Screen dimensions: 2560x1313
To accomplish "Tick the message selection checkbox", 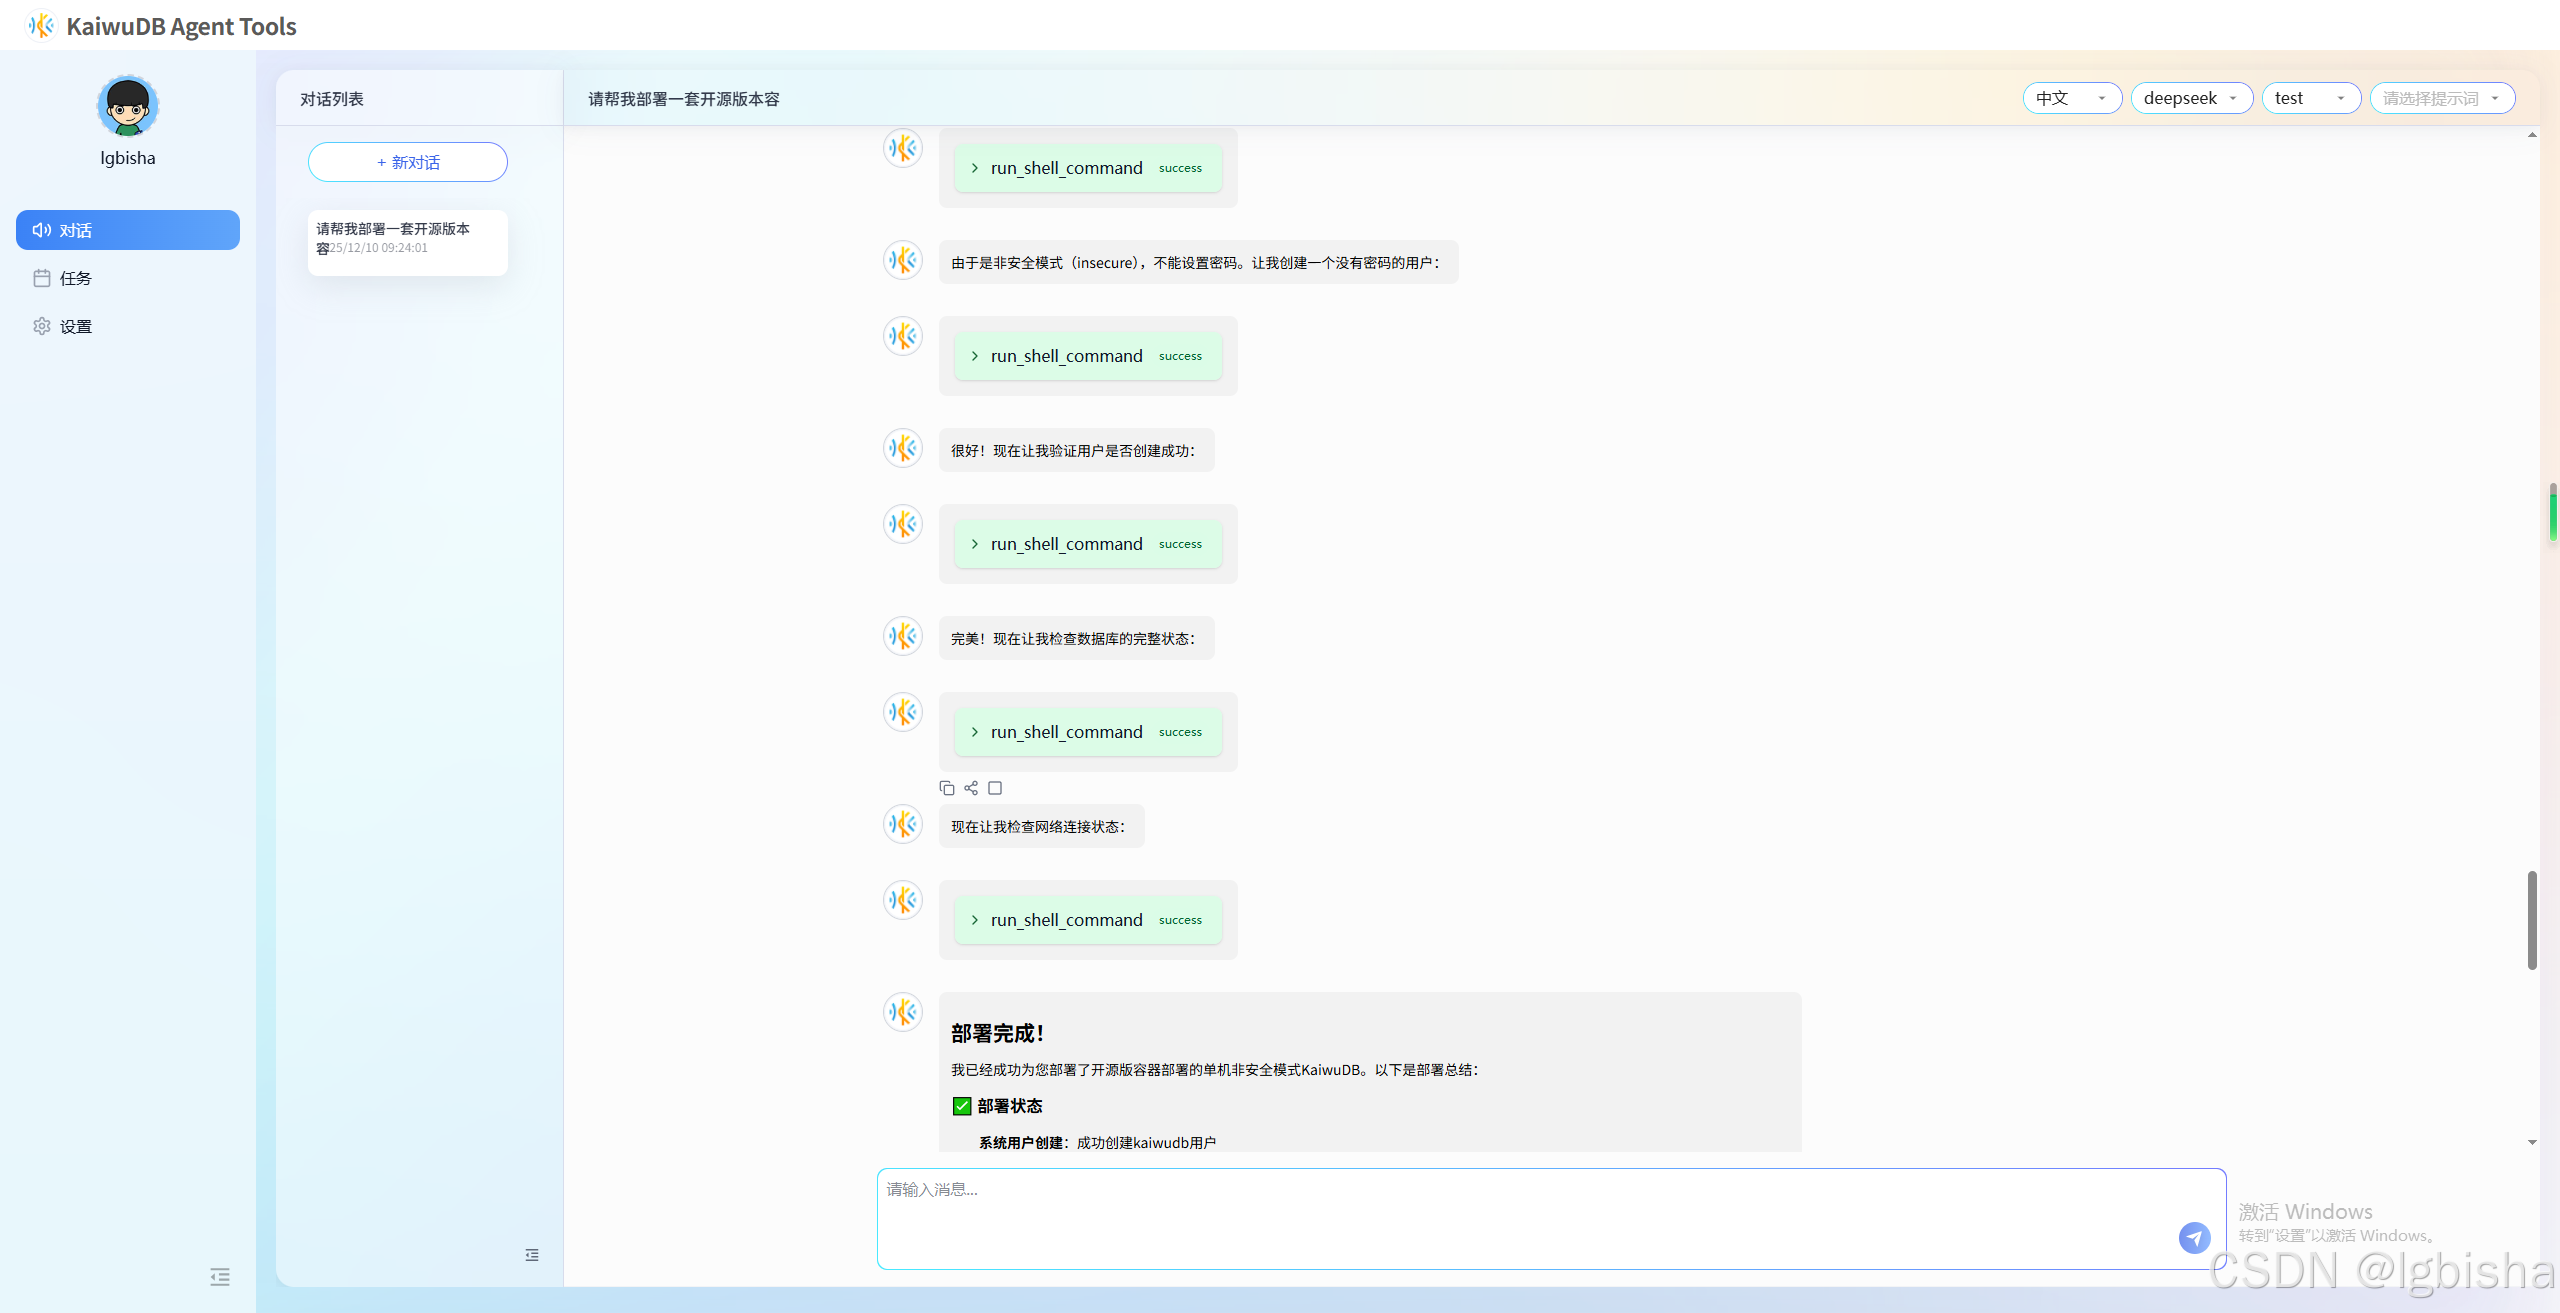I will pos(995,788).
